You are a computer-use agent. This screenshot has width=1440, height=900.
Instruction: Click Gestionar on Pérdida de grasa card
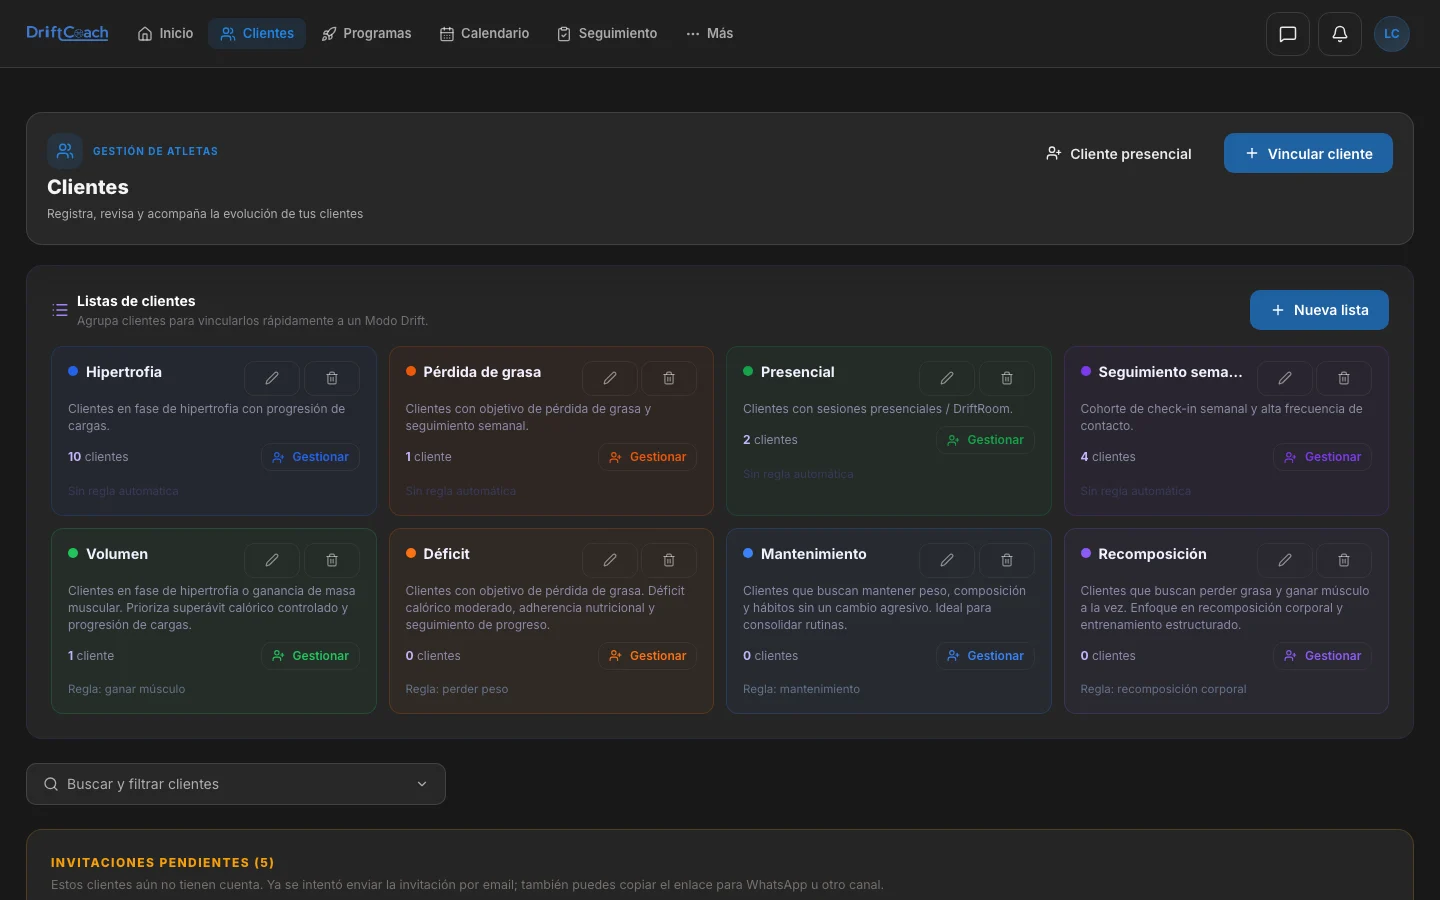pos(648,457)
